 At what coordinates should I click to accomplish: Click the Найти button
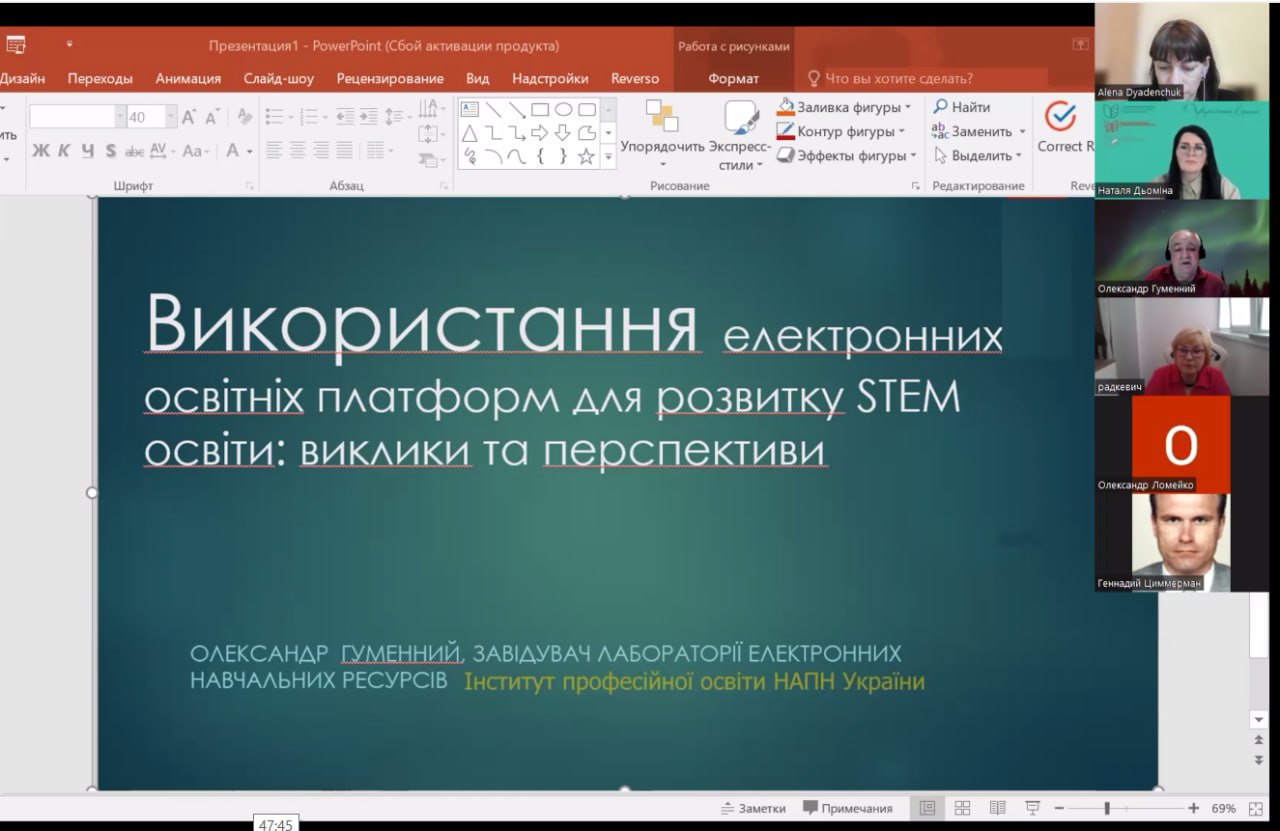(962, 107)
